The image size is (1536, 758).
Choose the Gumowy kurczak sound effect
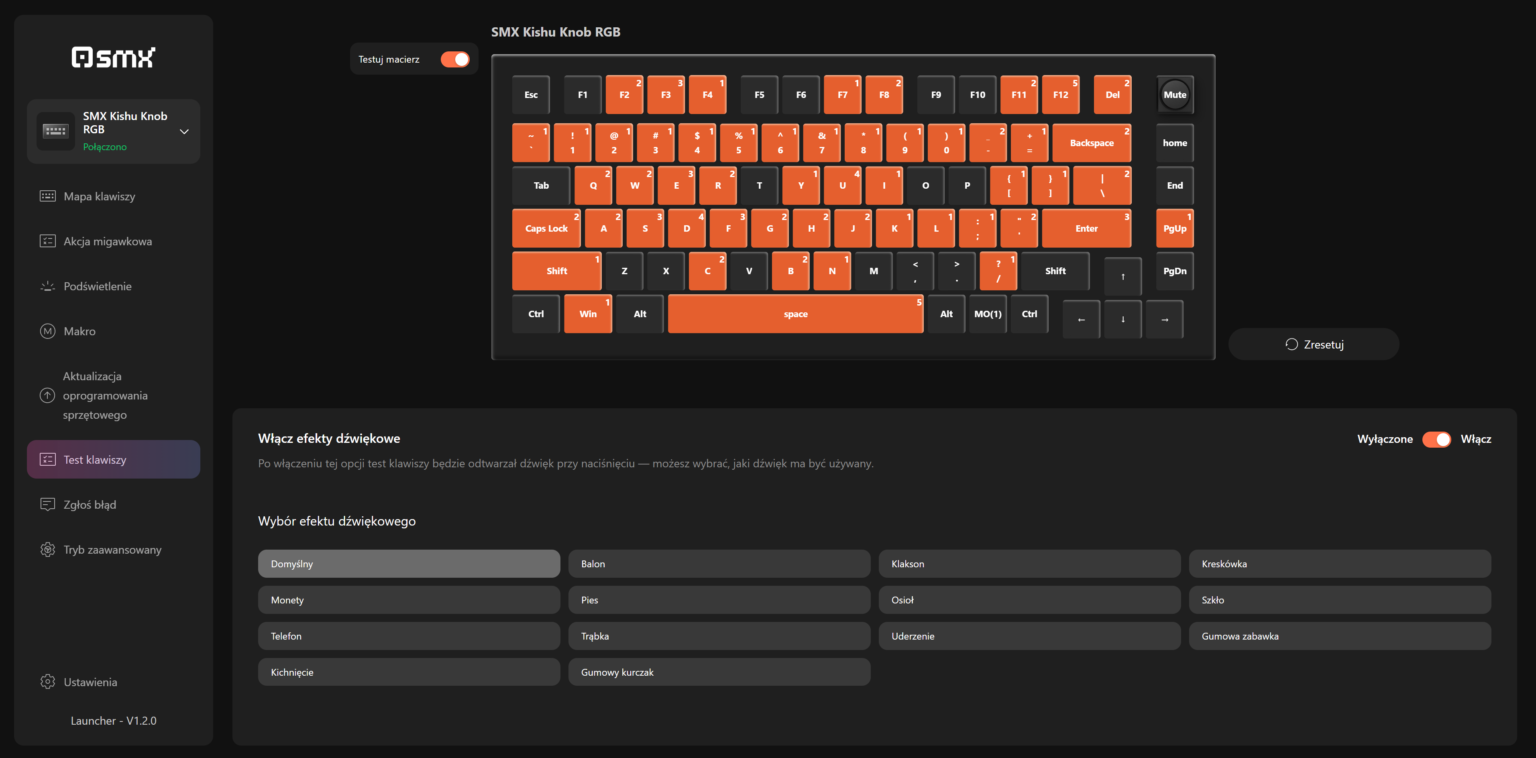tap(719, 671)
